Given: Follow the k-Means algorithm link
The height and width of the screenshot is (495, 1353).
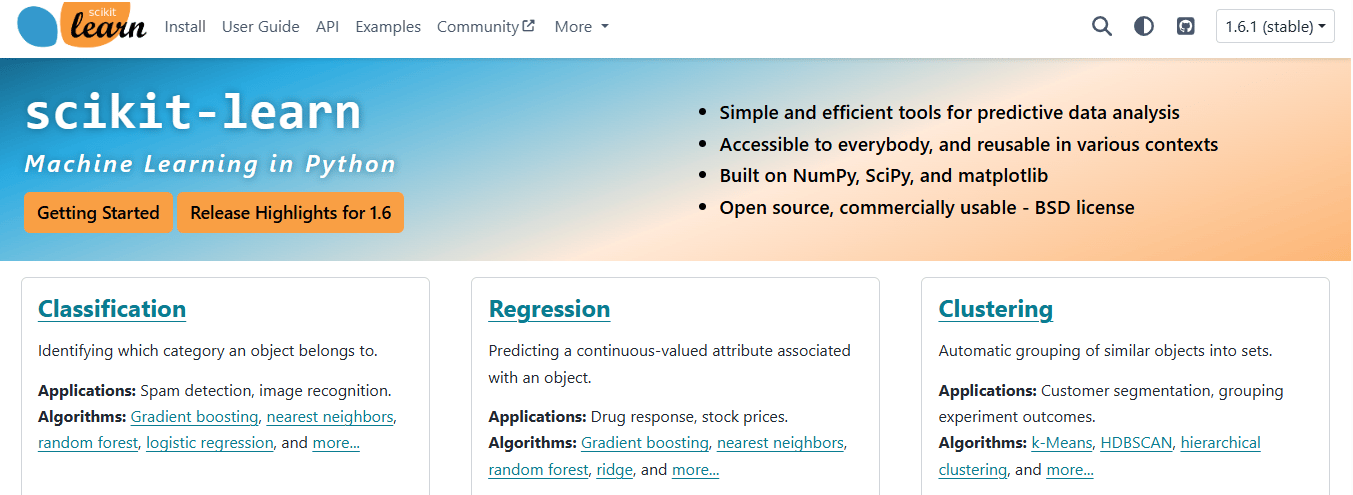Looking at the screenshot, I should pyautogui.click(x=1062, y=443).
